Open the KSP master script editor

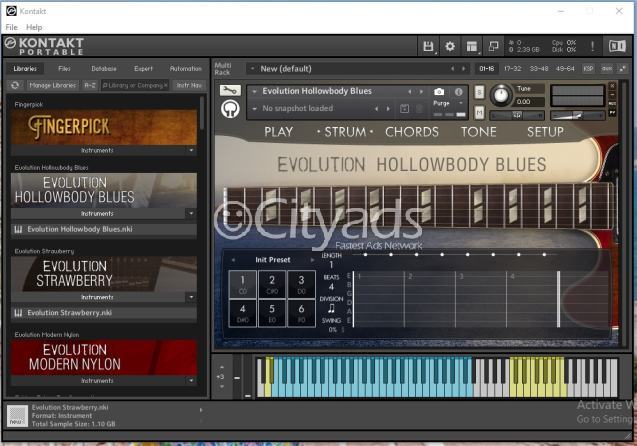pos(588,69)
